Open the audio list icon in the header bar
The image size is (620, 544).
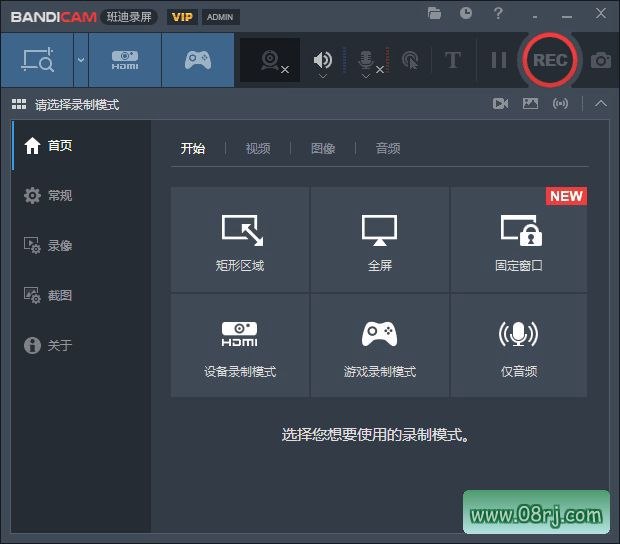560,104
